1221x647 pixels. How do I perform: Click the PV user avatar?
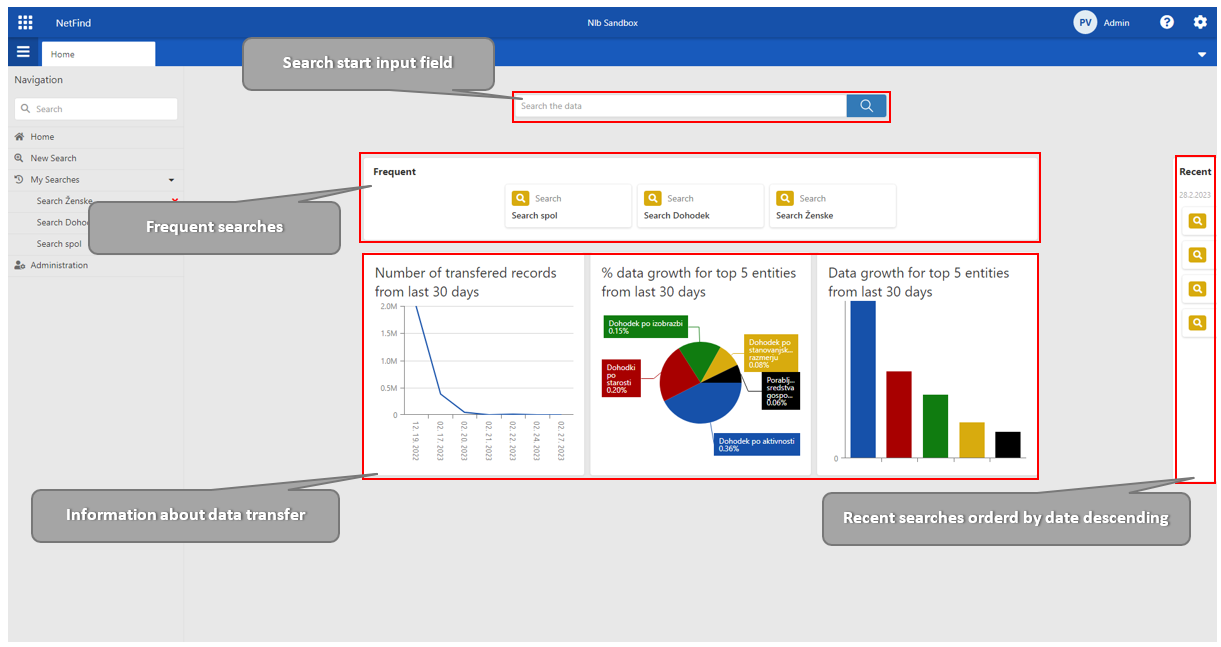point(1085,22)
